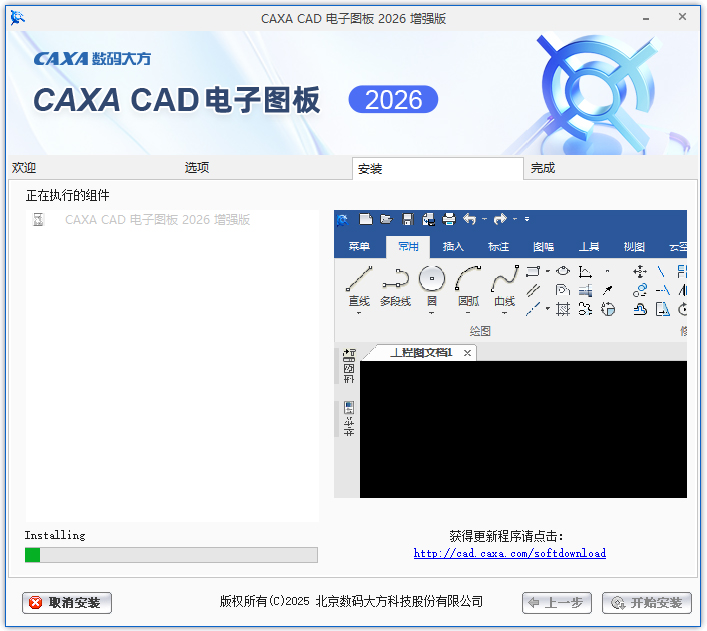This screenshot has width=707, height=631.
Task: Select the 多段线 (Polyline) tool icon
Action: 395,279
